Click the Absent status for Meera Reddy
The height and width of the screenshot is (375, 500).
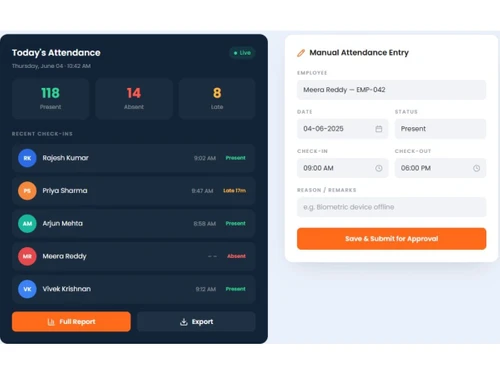[236, 256]
